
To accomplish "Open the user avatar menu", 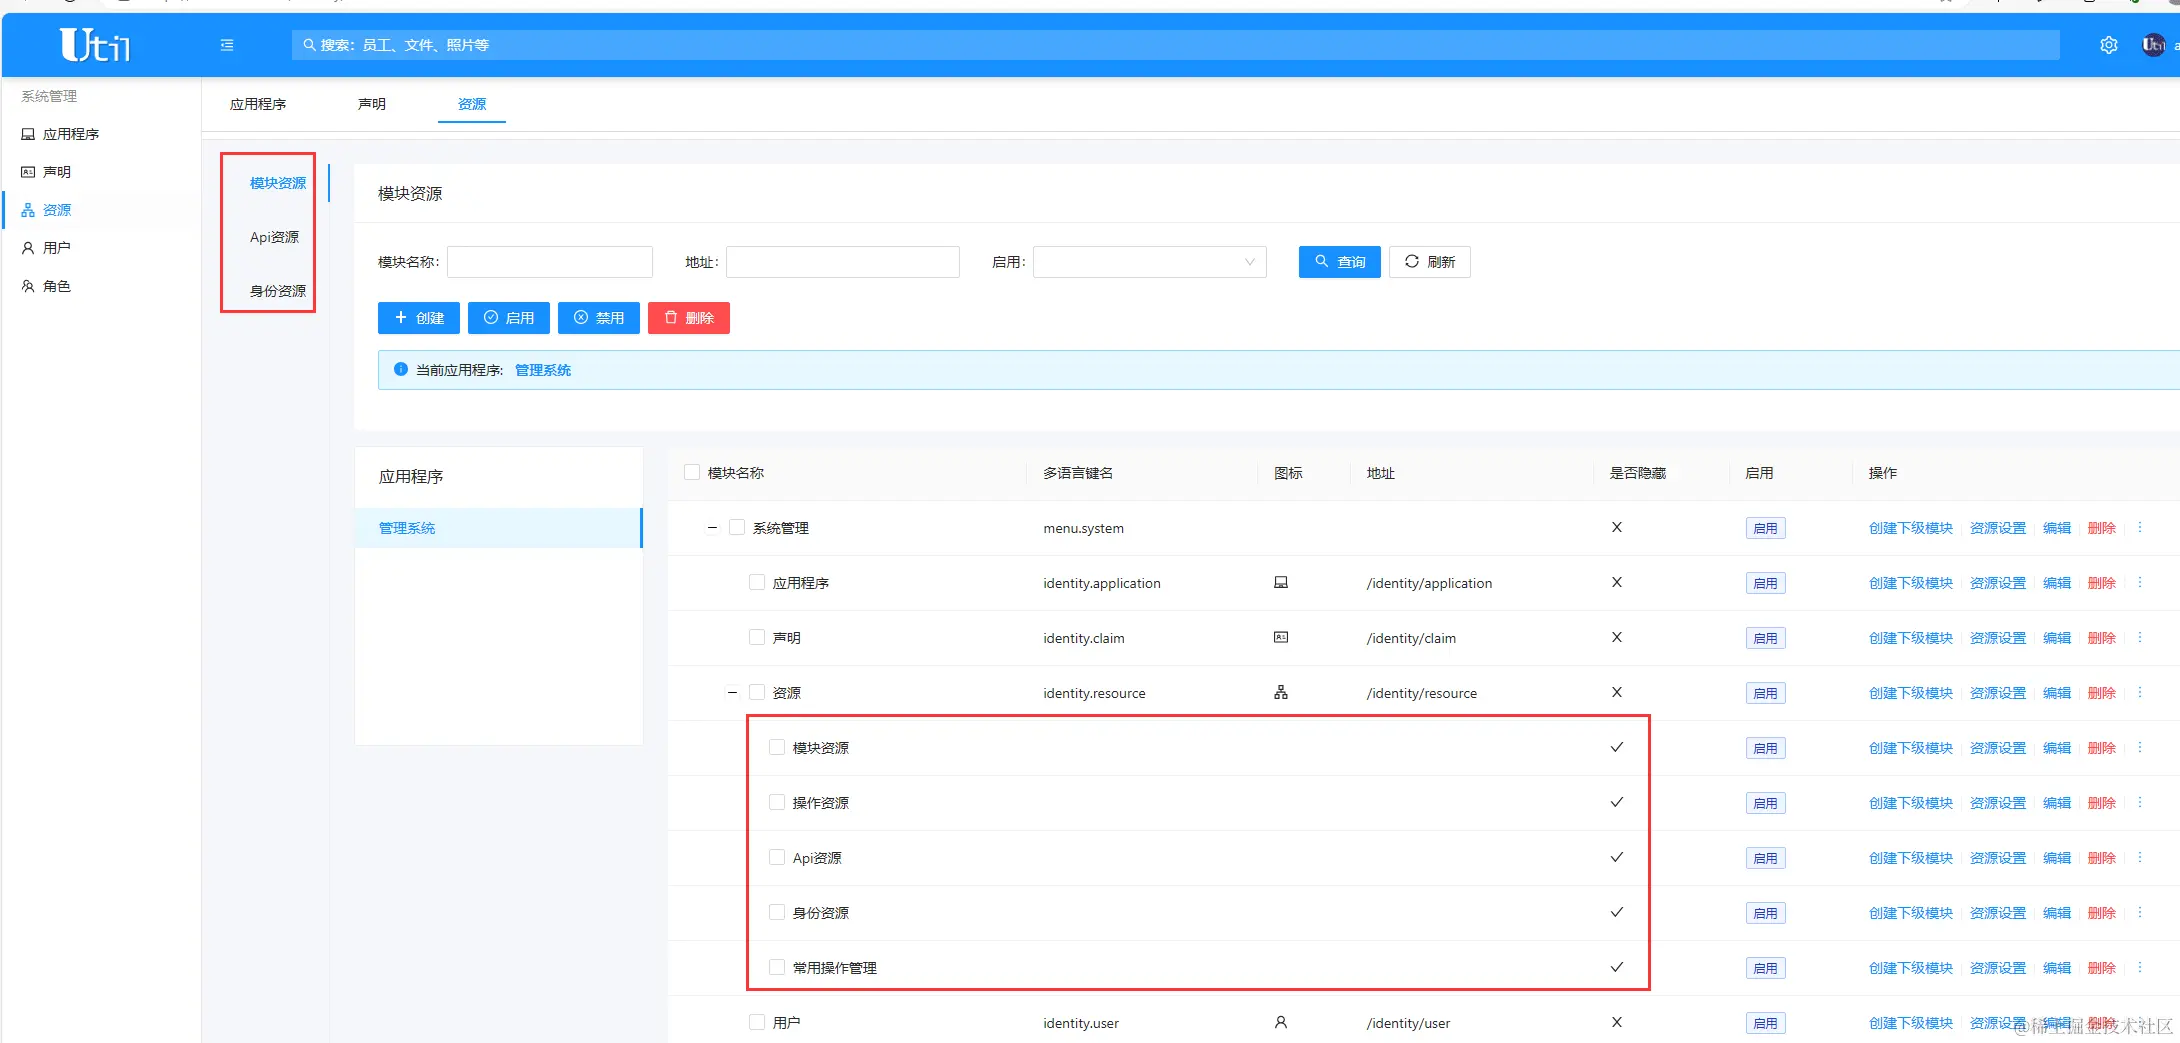I will [2153, 45].
